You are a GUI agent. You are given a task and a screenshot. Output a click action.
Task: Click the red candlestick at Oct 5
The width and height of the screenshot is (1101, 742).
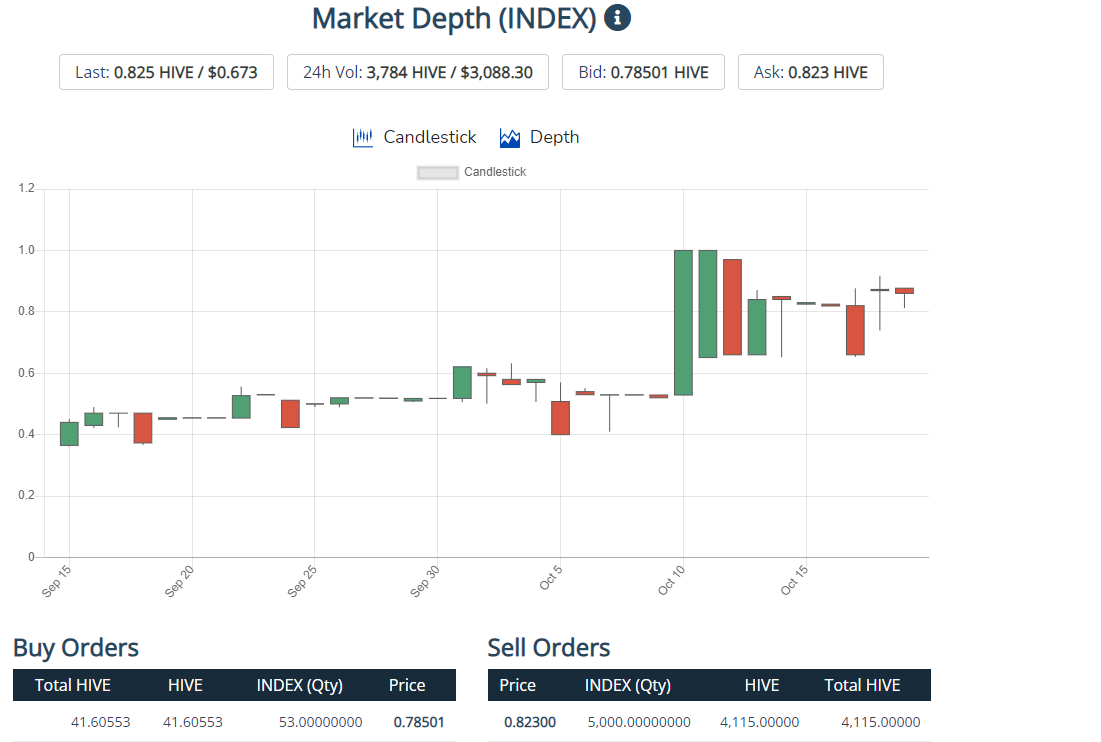560,418
